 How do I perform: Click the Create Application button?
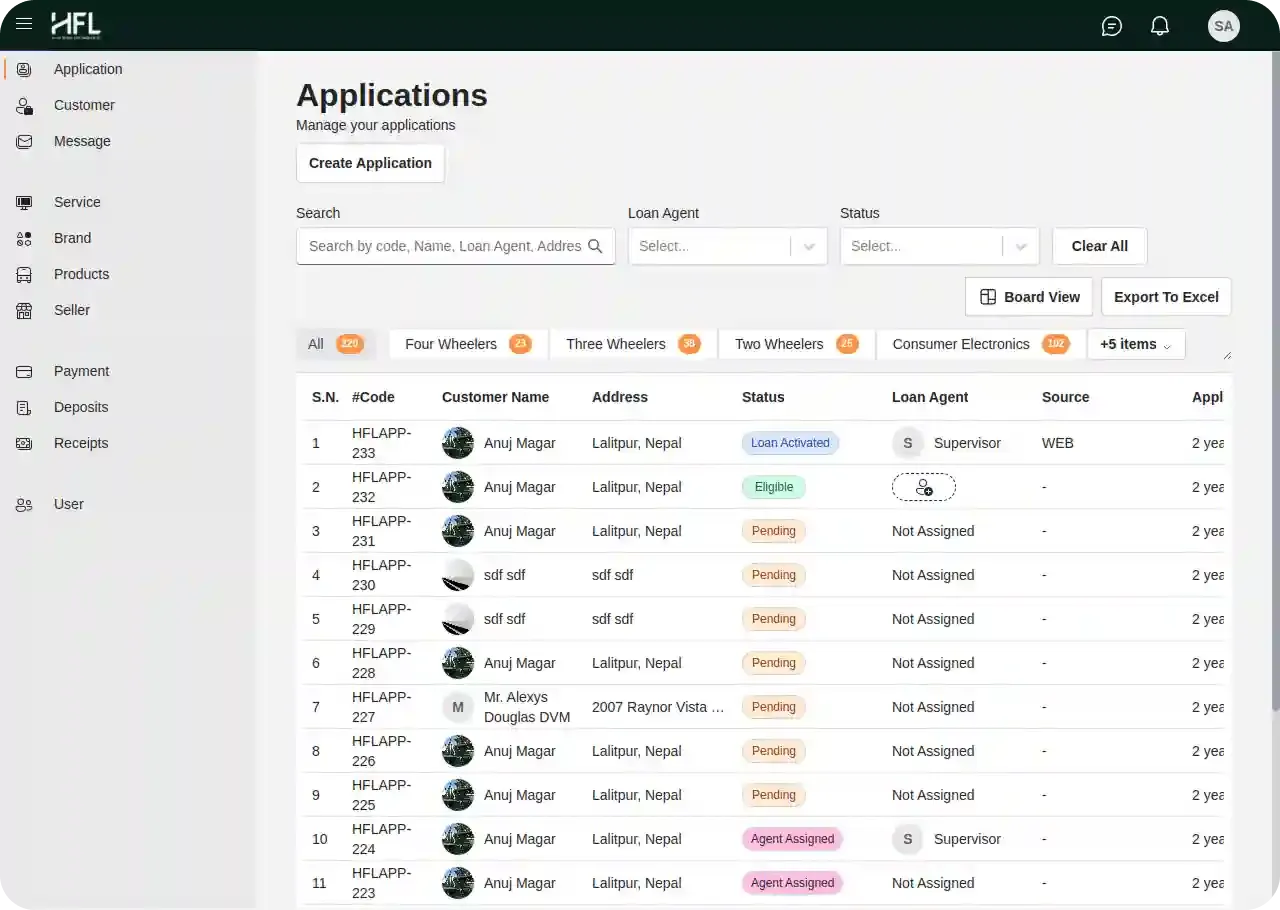[370, 163]
